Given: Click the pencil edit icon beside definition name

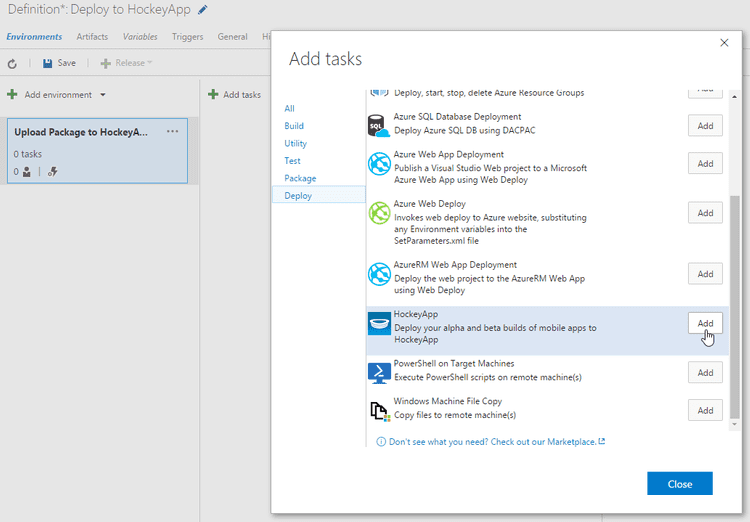Looking at the screenshot, I should [x=203, y=10].
